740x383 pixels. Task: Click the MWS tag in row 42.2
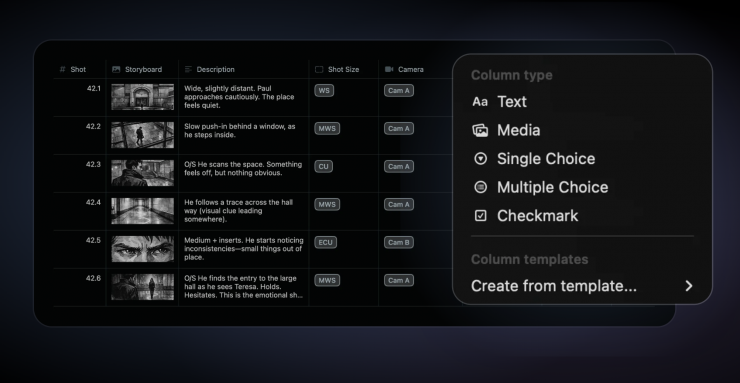[x=327, y=128]
